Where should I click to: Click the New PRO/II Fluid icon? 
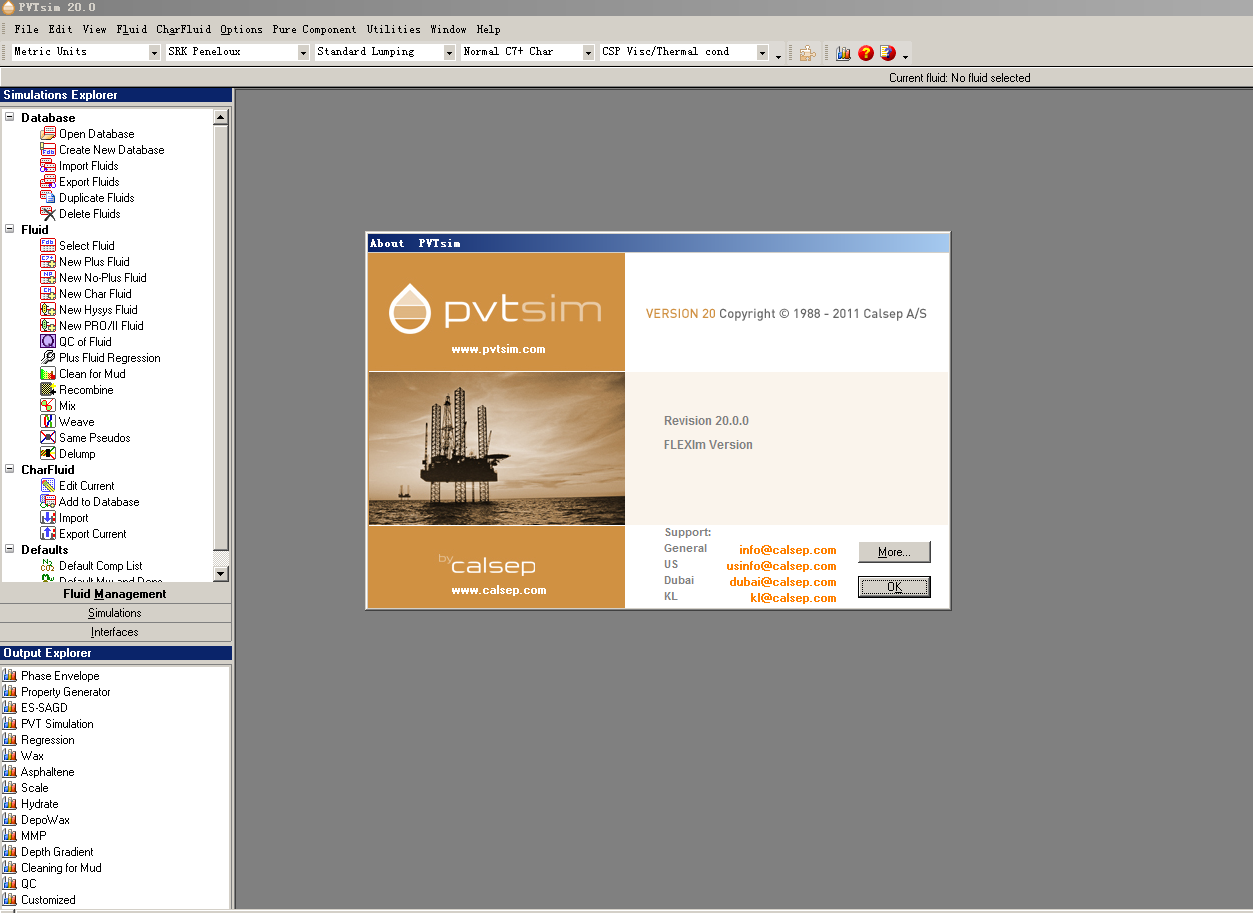click(48, 325)
